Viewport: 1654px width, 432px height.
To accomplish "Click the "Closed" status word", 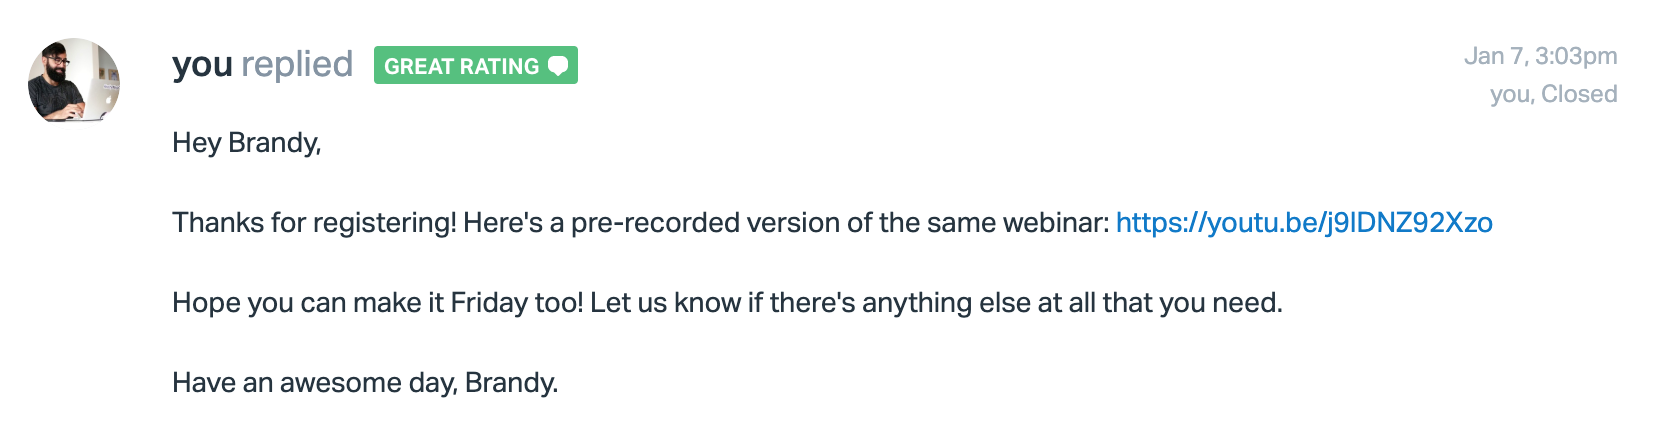I will coord(1579,94).
